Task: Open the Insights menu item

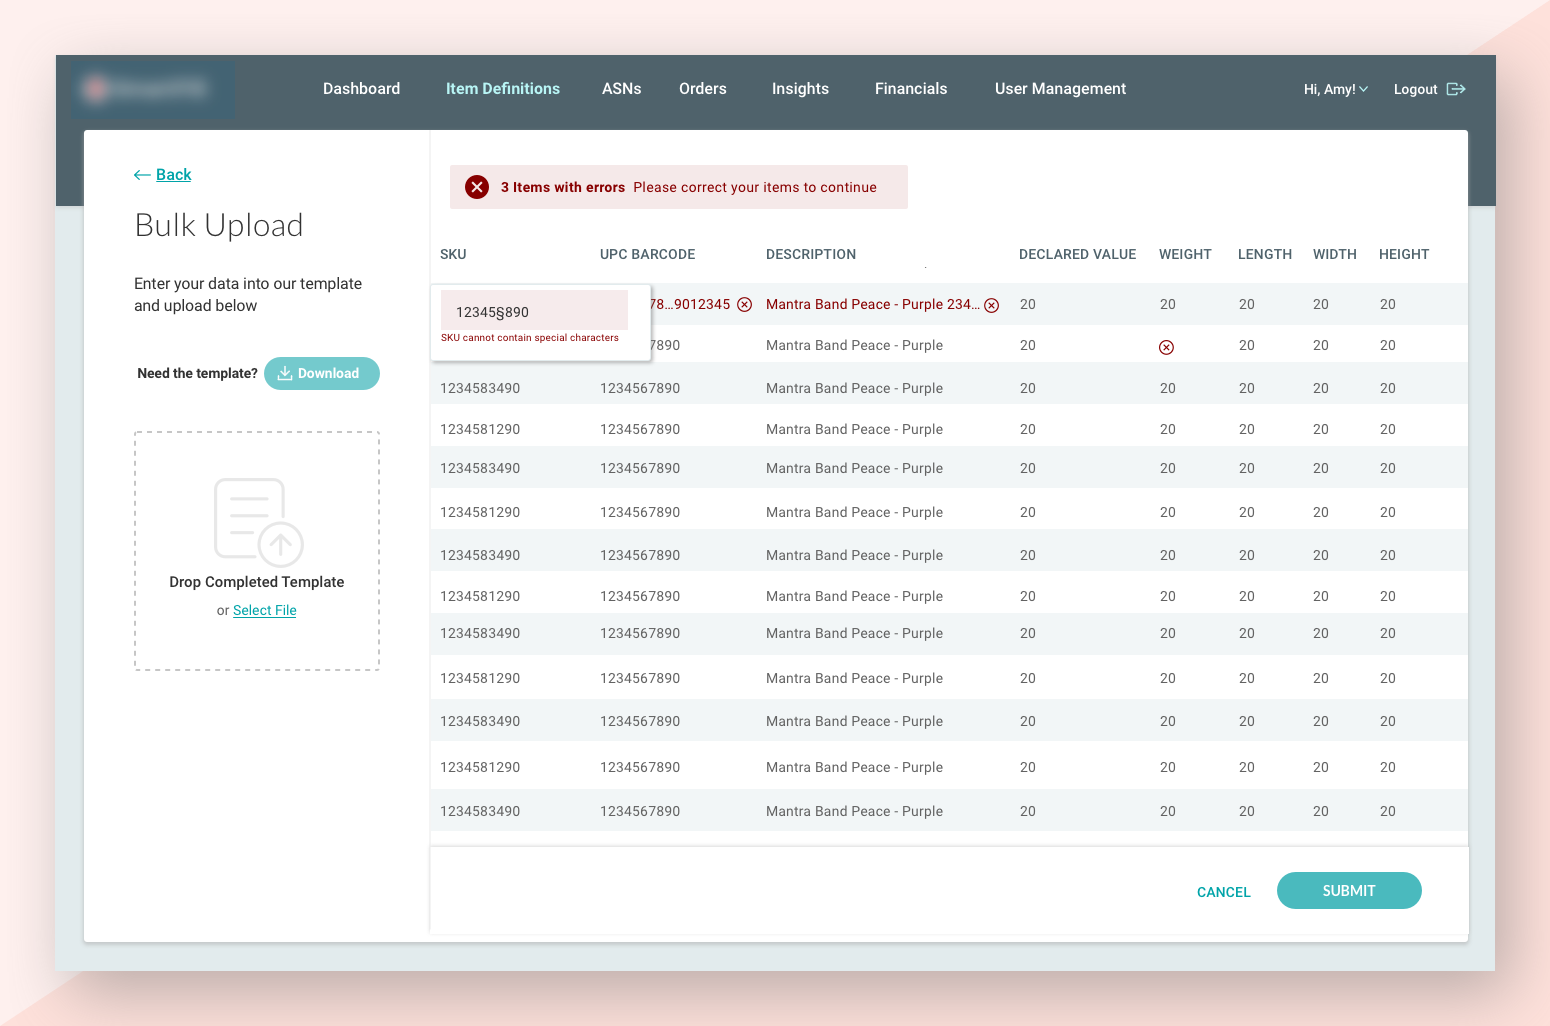Action: point(800,89)
